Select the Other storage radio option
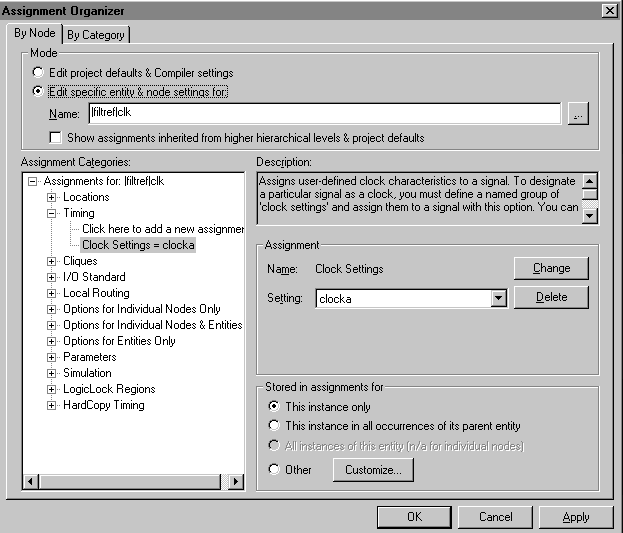The width and height of the screenshot is (623, 533). pos(275,469)
